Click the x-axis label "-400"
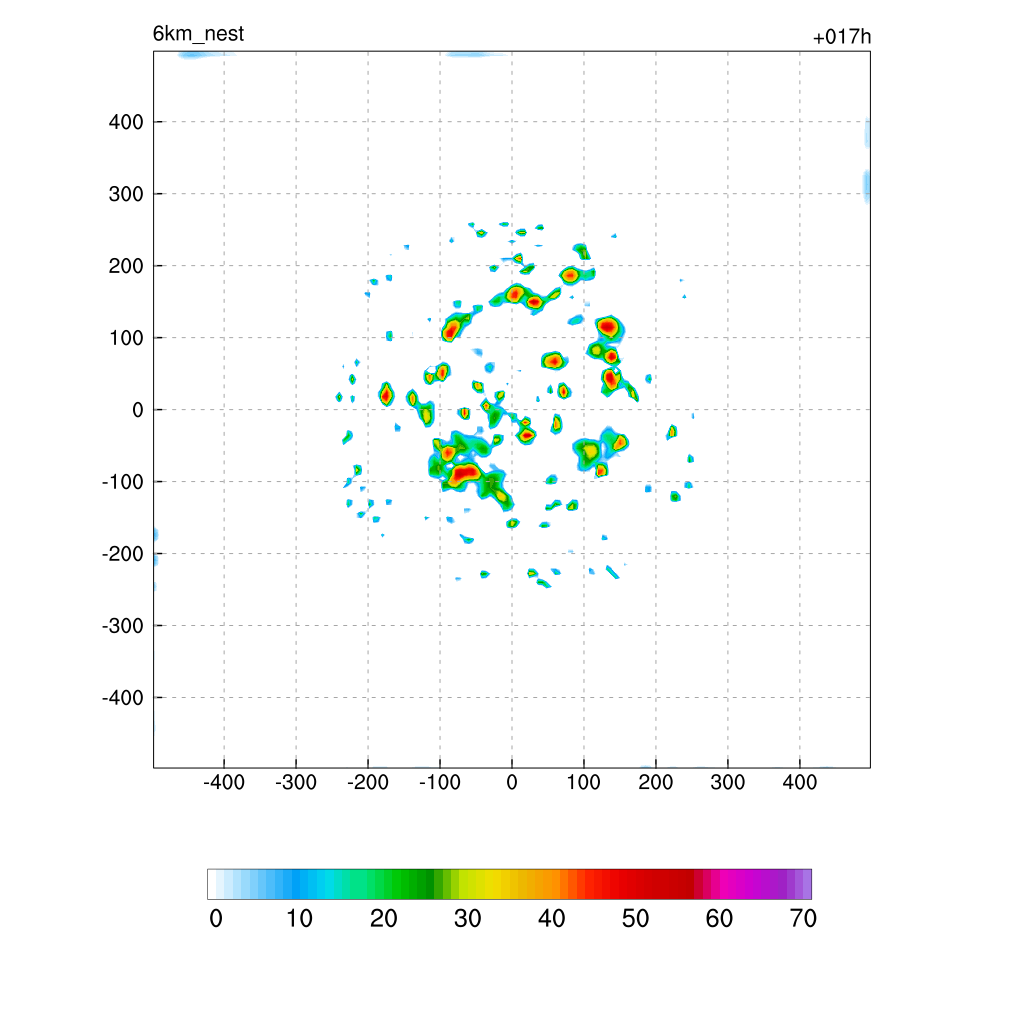The width and height of the screenshot is (1024, 1024). [x=224, y=782]
